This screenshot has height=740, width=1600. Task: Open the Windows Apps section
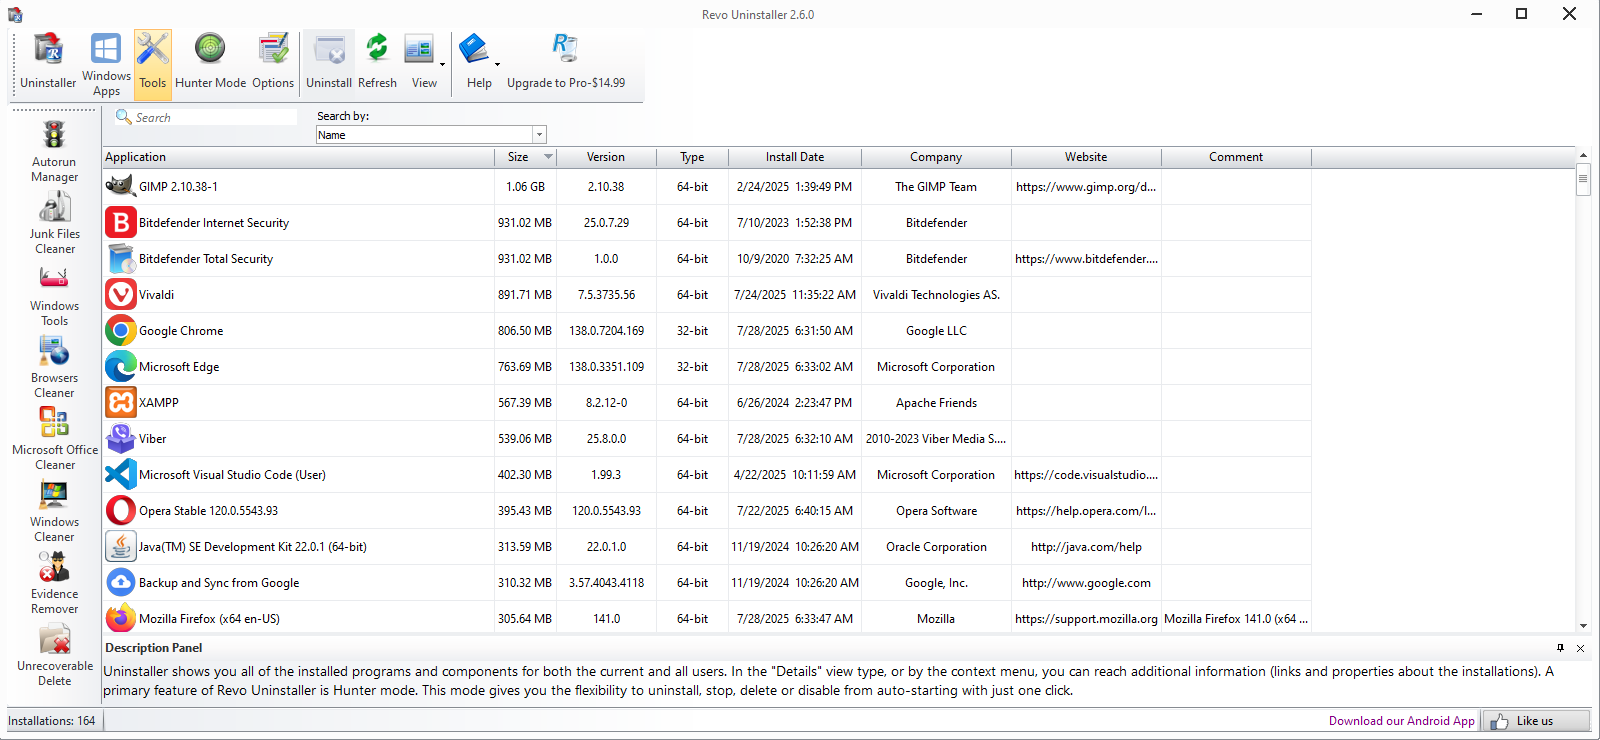pyautogui.click(x=106, y=64)
